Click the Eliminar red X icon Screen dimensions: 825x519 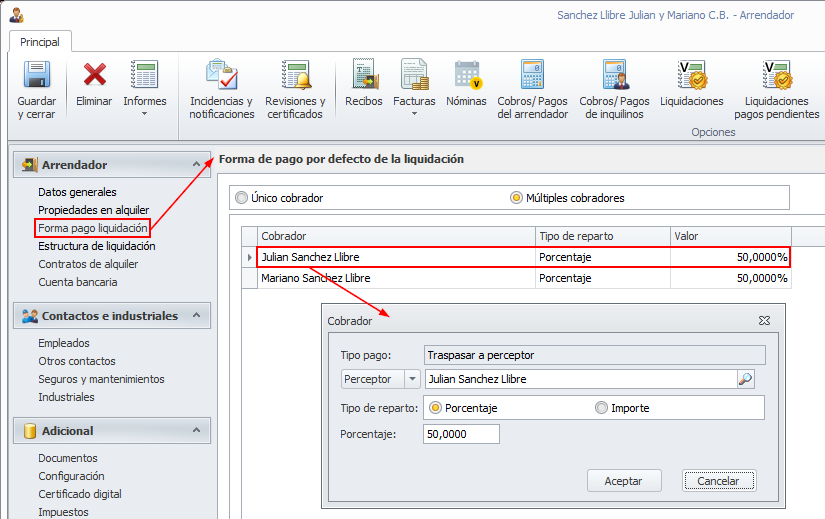pos(94,74)
